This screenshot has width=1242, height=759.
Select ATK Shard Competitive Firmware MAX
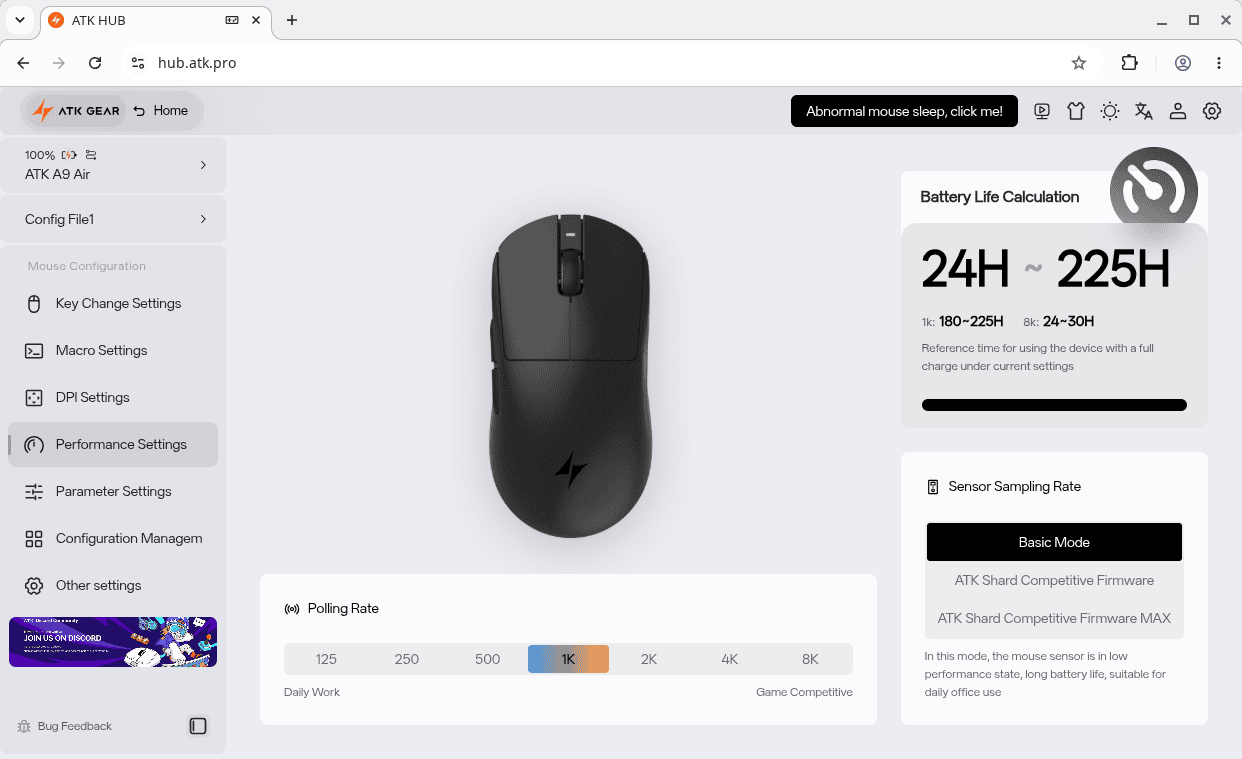click(x=1054, y=618)
